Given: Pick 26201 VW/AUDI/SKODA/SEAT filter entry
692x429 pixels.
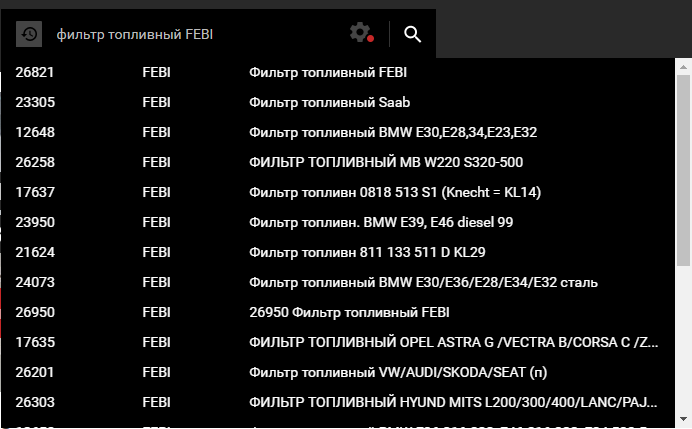Looking at the screenshot, I should (x=338, y=373).
